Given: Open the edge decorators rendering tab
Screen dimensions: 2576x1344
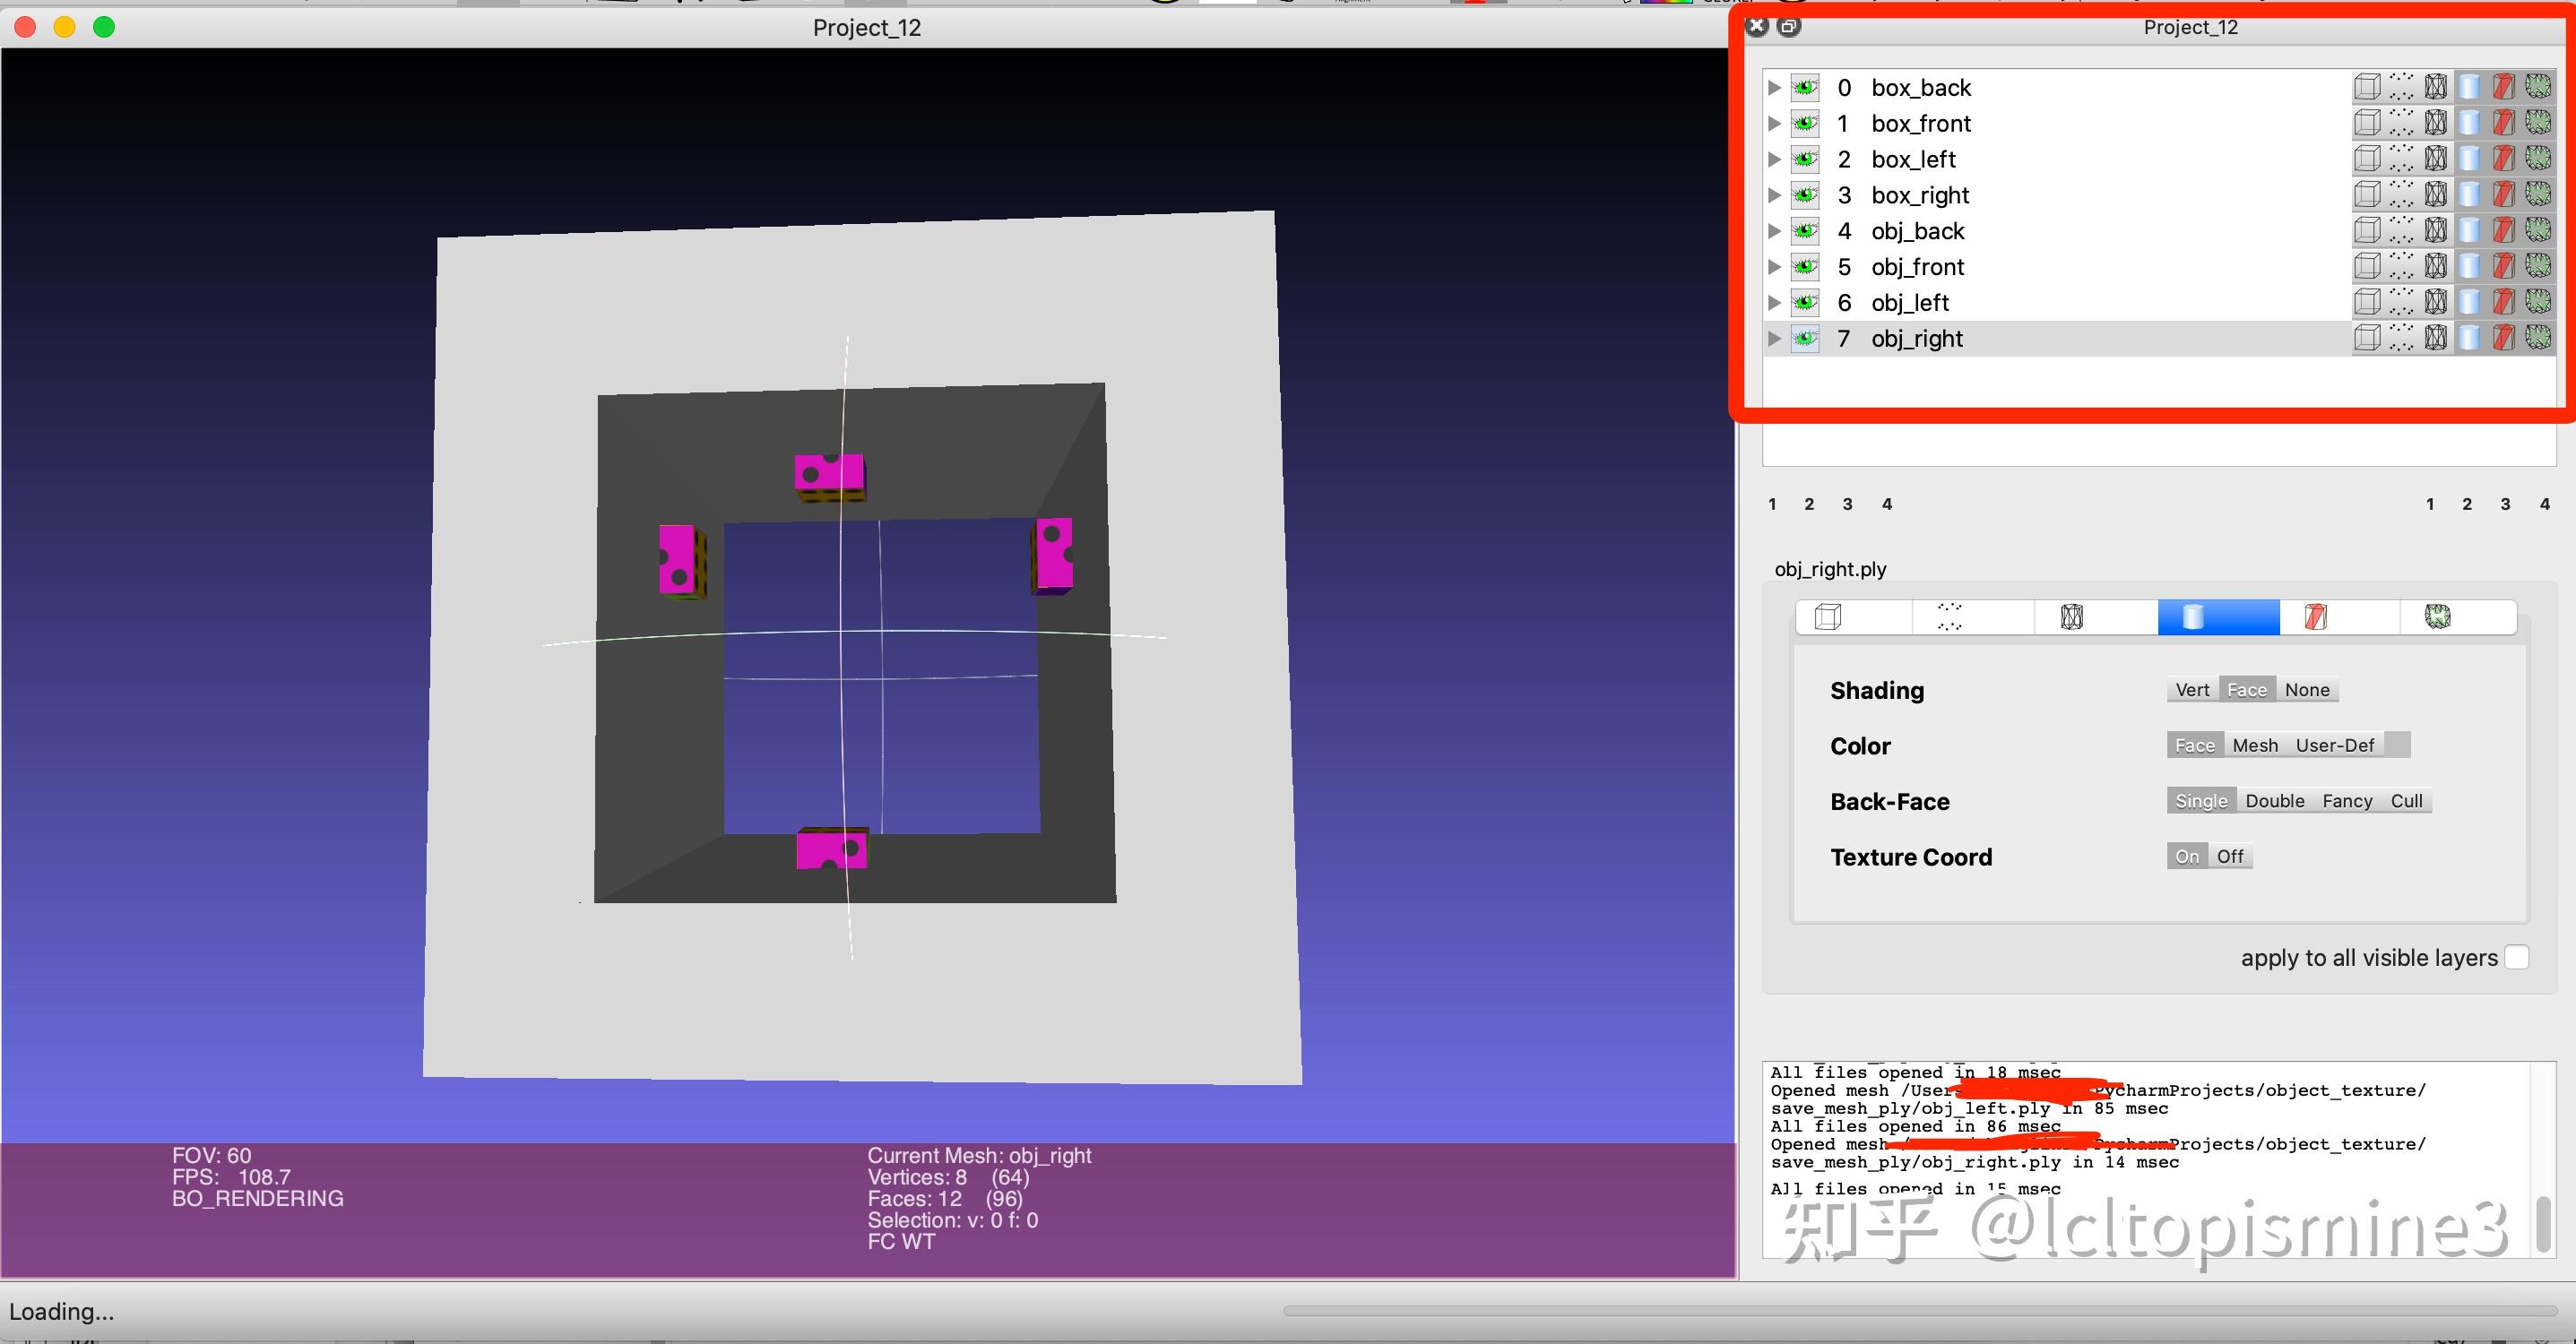Looking at the screenshot, I should [2438, 618].
